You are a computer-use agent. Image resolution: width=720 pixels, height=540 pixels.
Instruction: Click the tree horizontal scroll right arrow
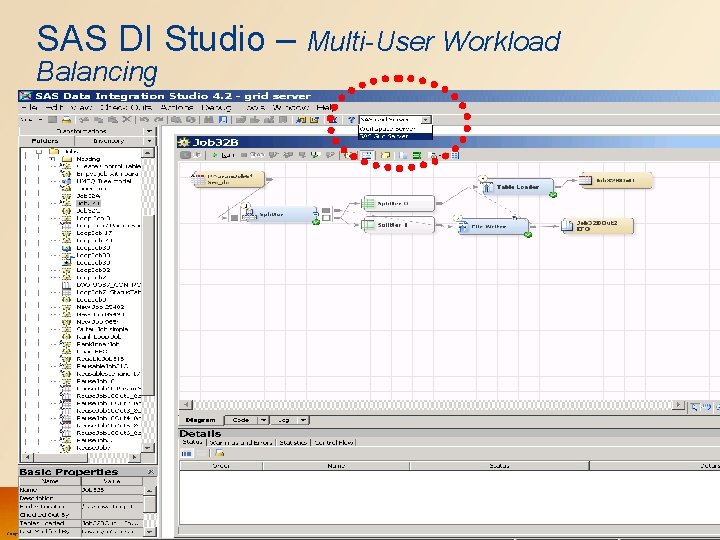[135, 457]
